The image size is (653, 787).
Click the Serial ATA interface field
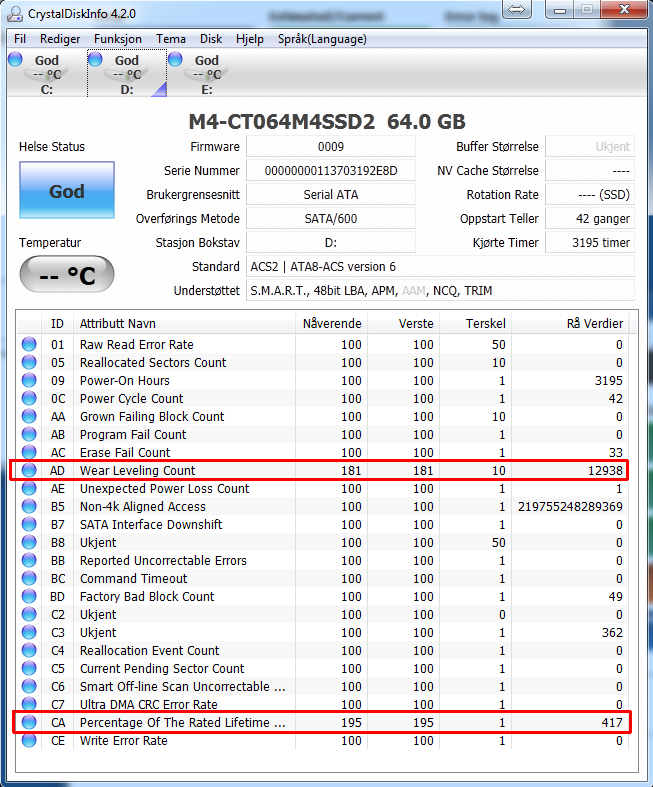pos(331,195)
